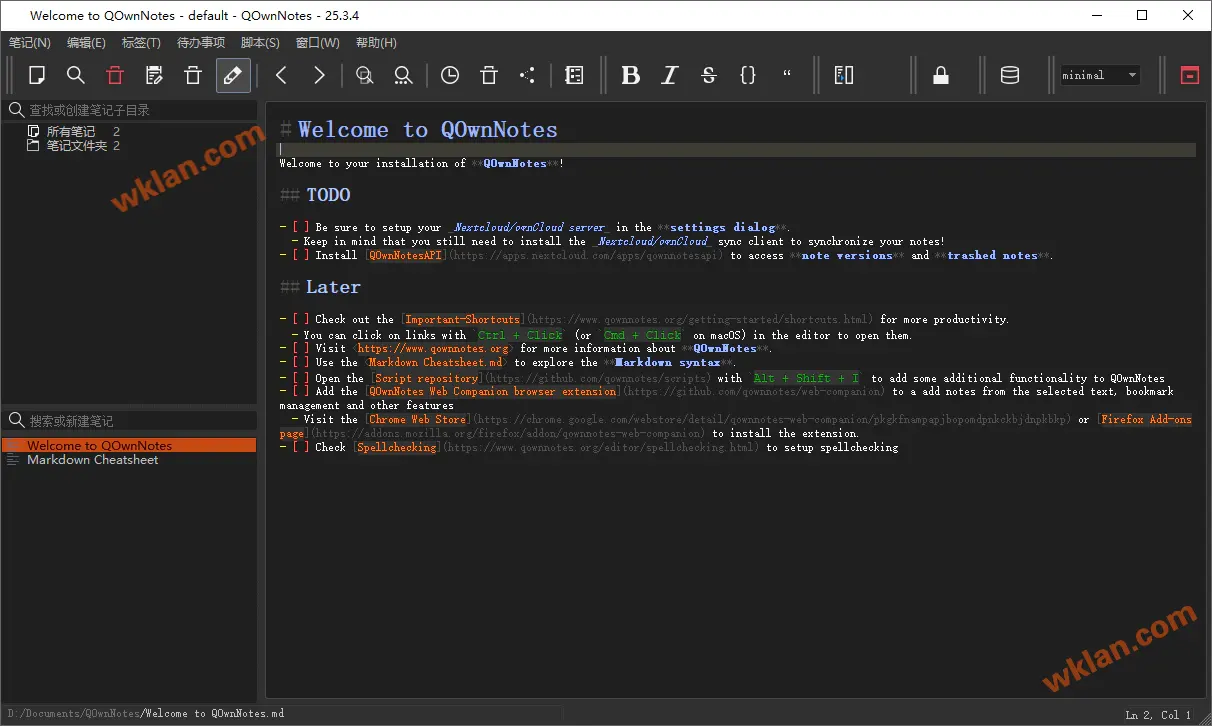Open the 待办事项 menu
The width and height of the screenshot is (1212, 726).
pyautogui.click(x=201, y=42)
